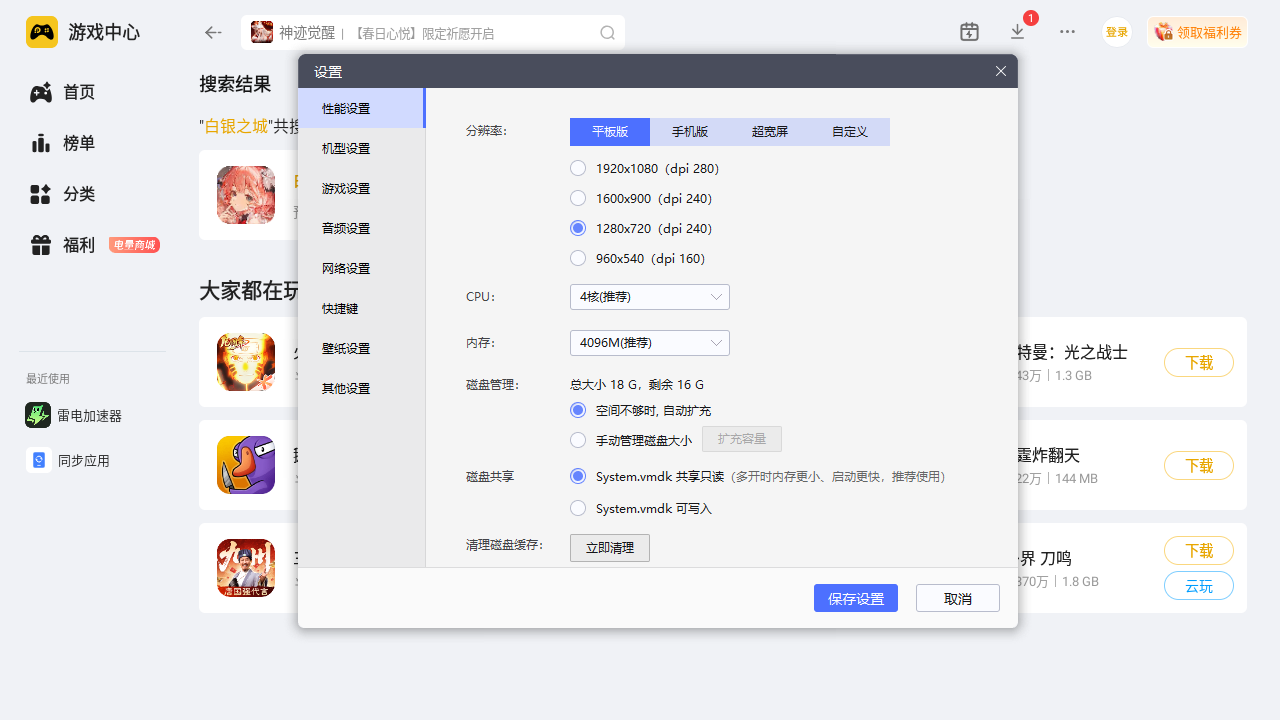Click the calendar check-in icon in top bar
This screenshot has height=720, width=1280.
point(969,32)
